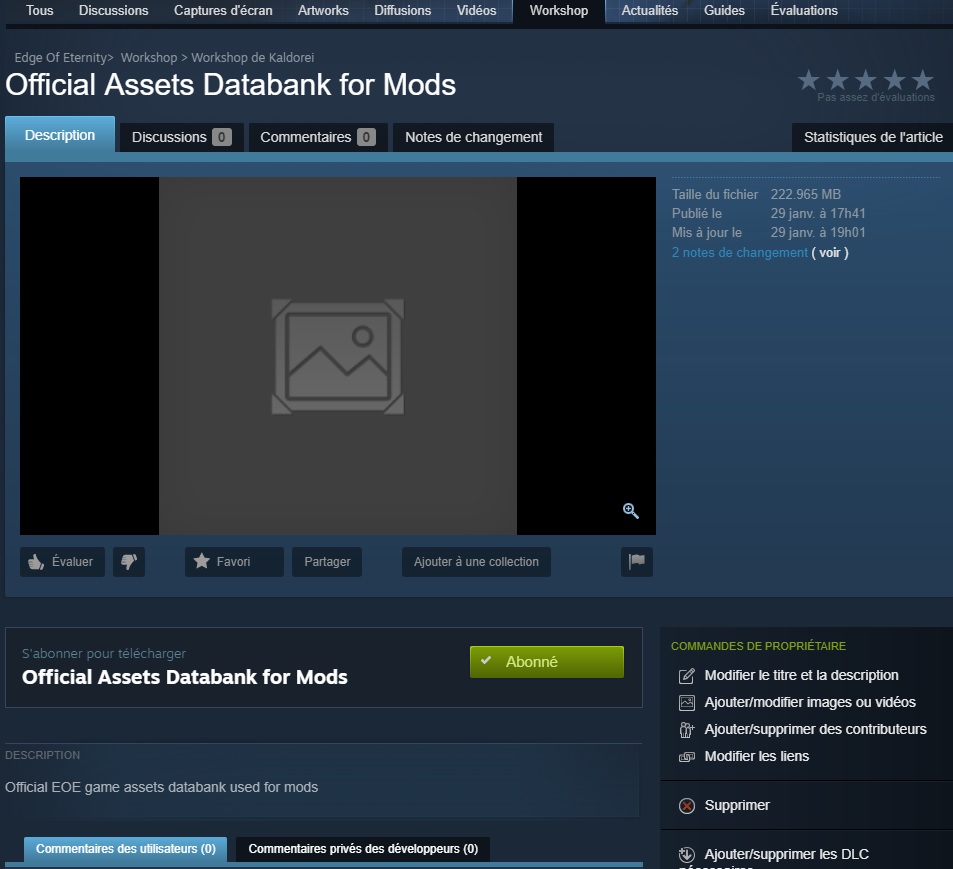The height and width of the screenshot is (869, 953).
Task: Show Commentaires des utilisateurs (0) tab
Action: tap(125, 849)
